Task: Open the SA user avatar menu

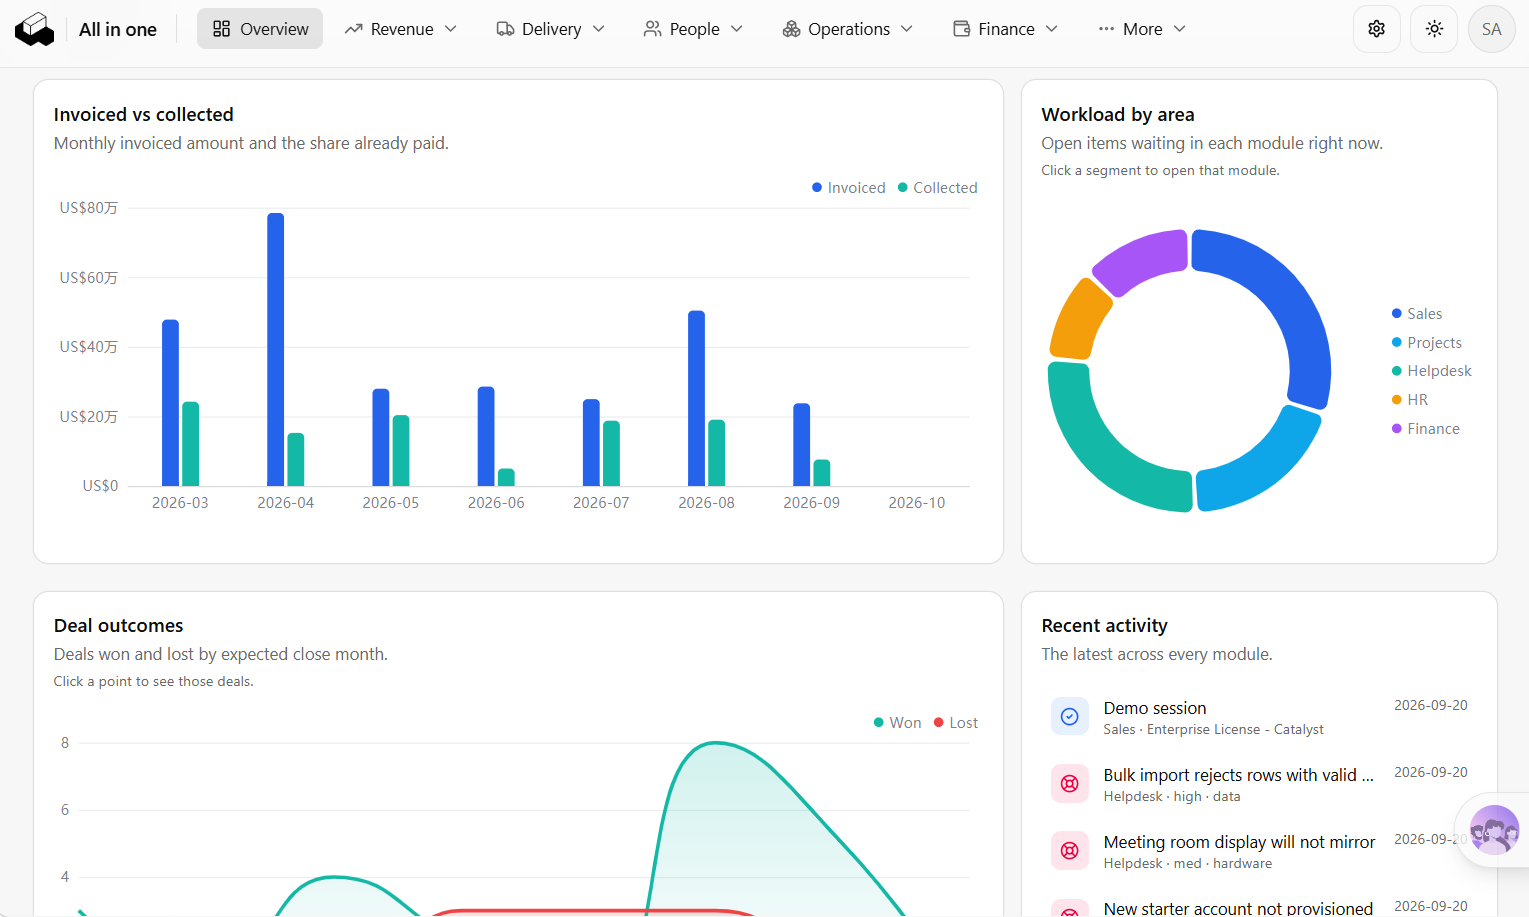Action: (x=1492, y=29)
